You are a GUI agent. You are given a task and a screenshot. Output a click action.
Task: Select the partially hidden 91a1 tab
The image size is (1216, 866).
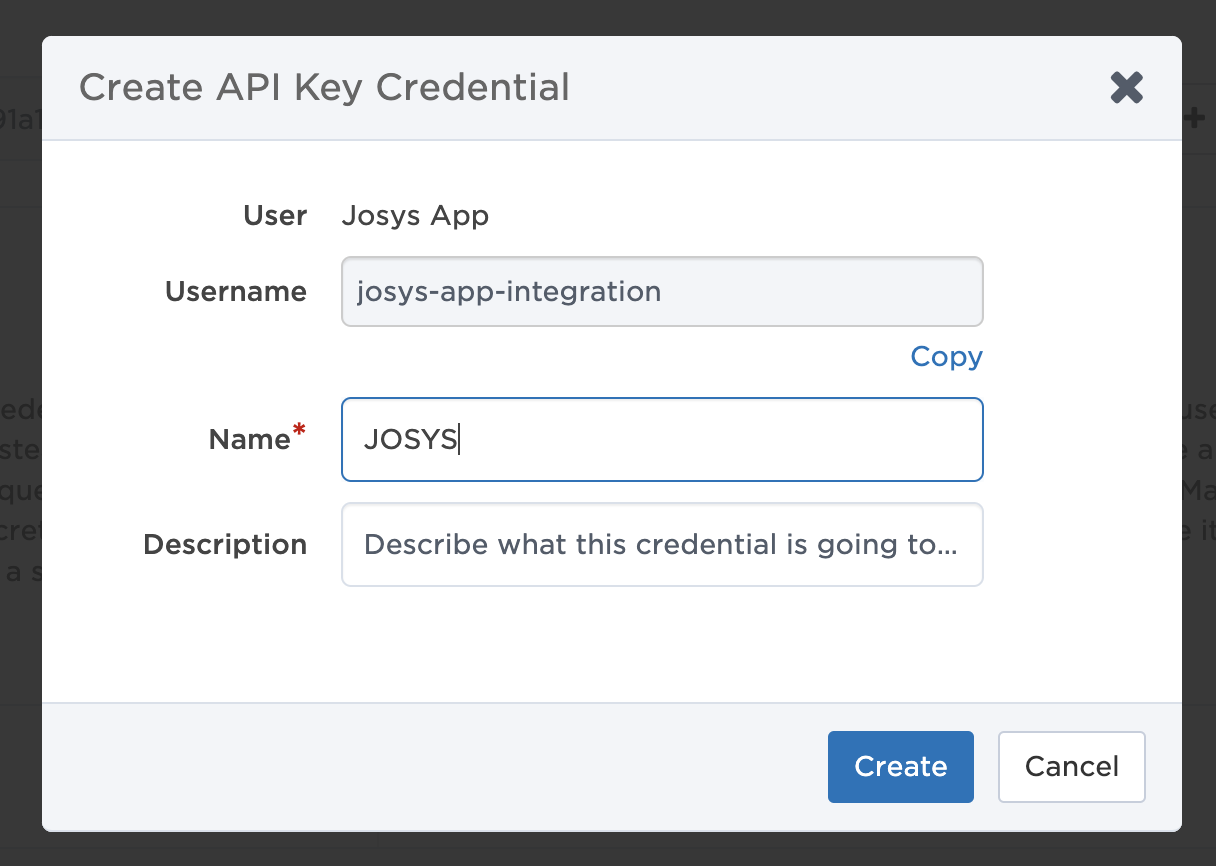(20, 117)
